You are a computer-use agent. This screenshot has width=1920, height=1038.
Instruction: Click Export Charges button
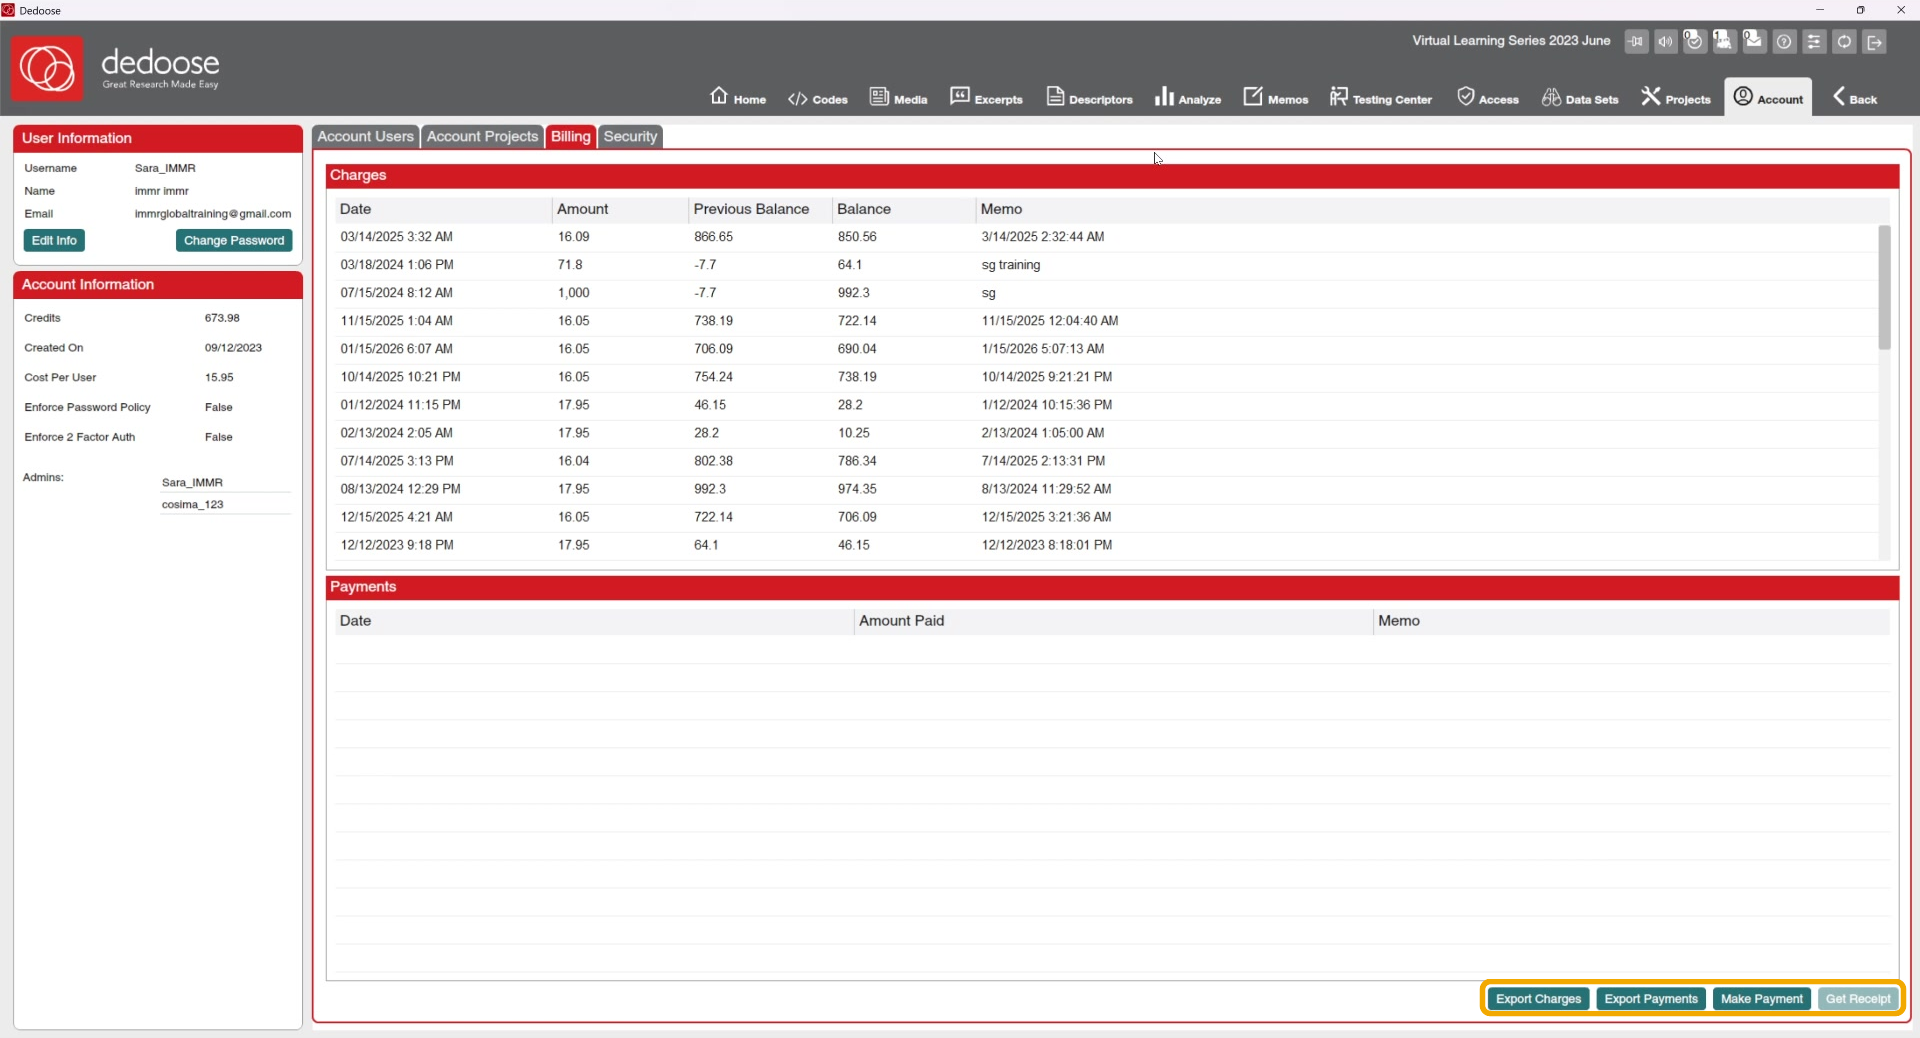coord(1538,999)
